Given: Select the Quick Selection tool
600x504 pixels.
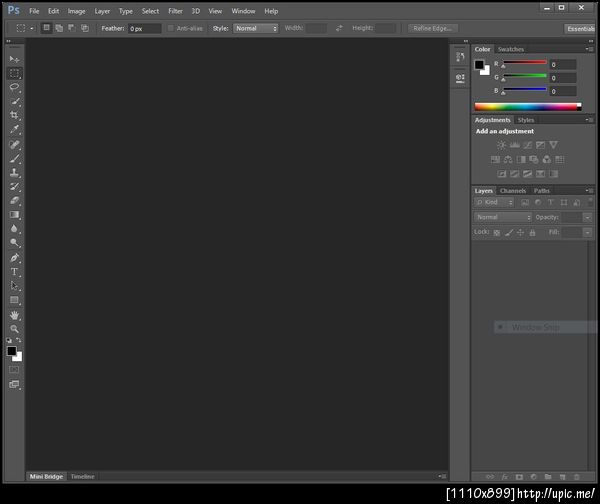Looking at the screenshot, I should (x=15, y=101).
